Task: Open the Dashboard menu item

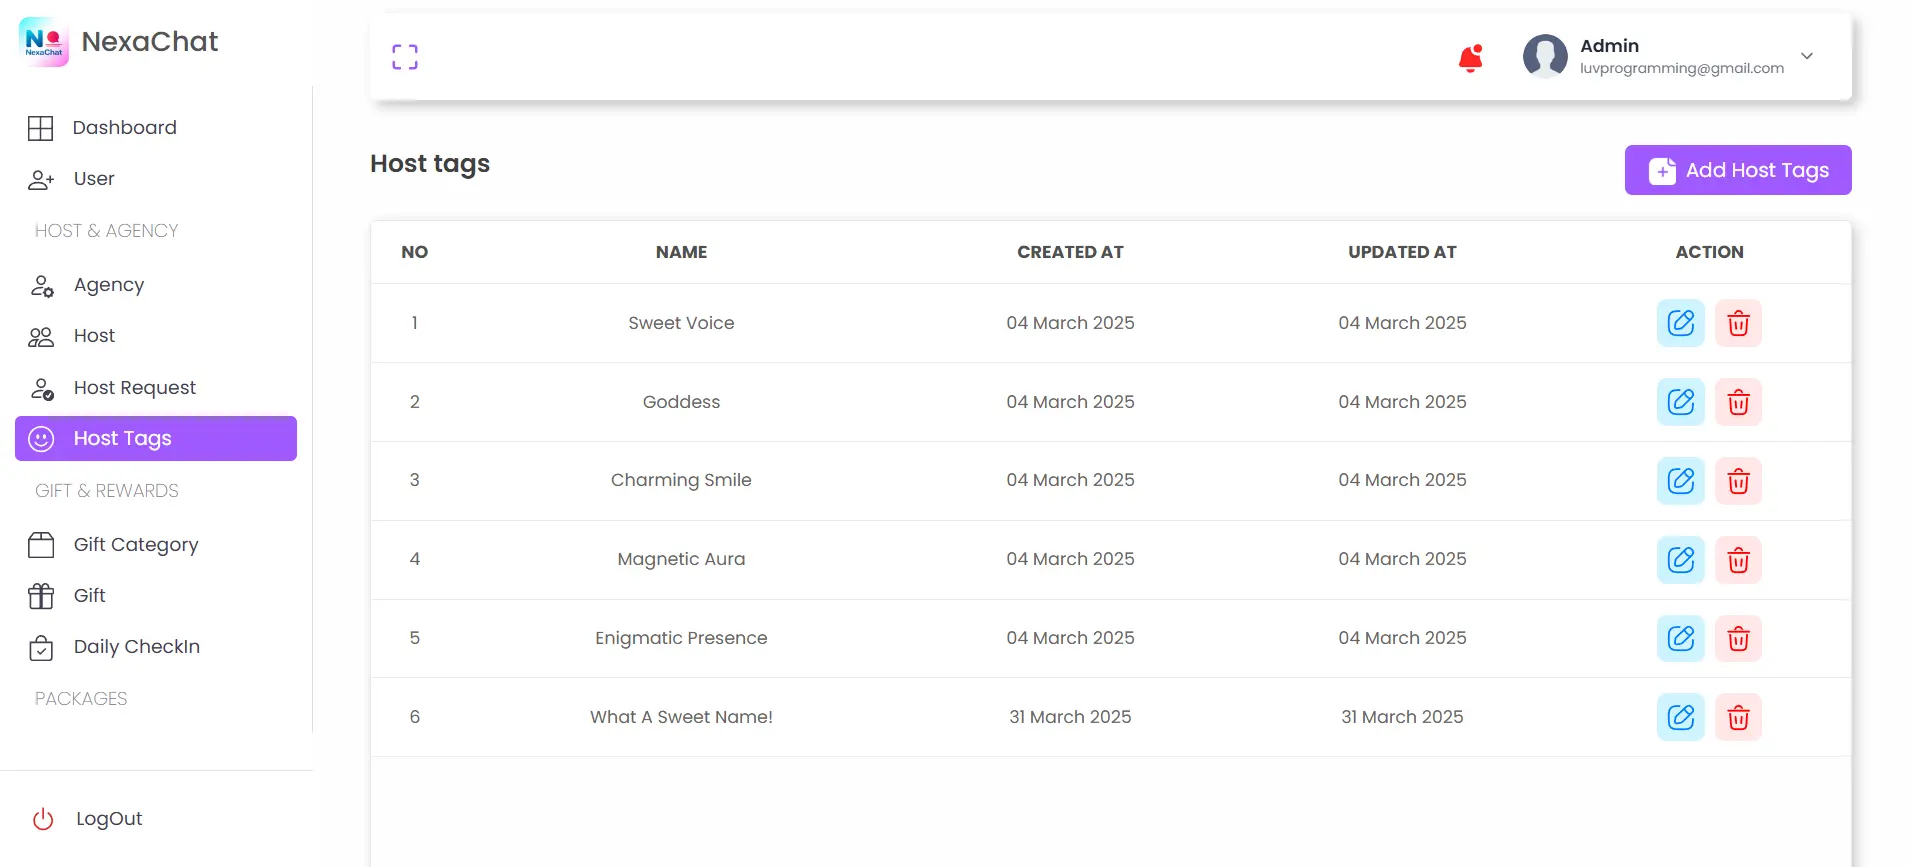Action: pos(124,128)
